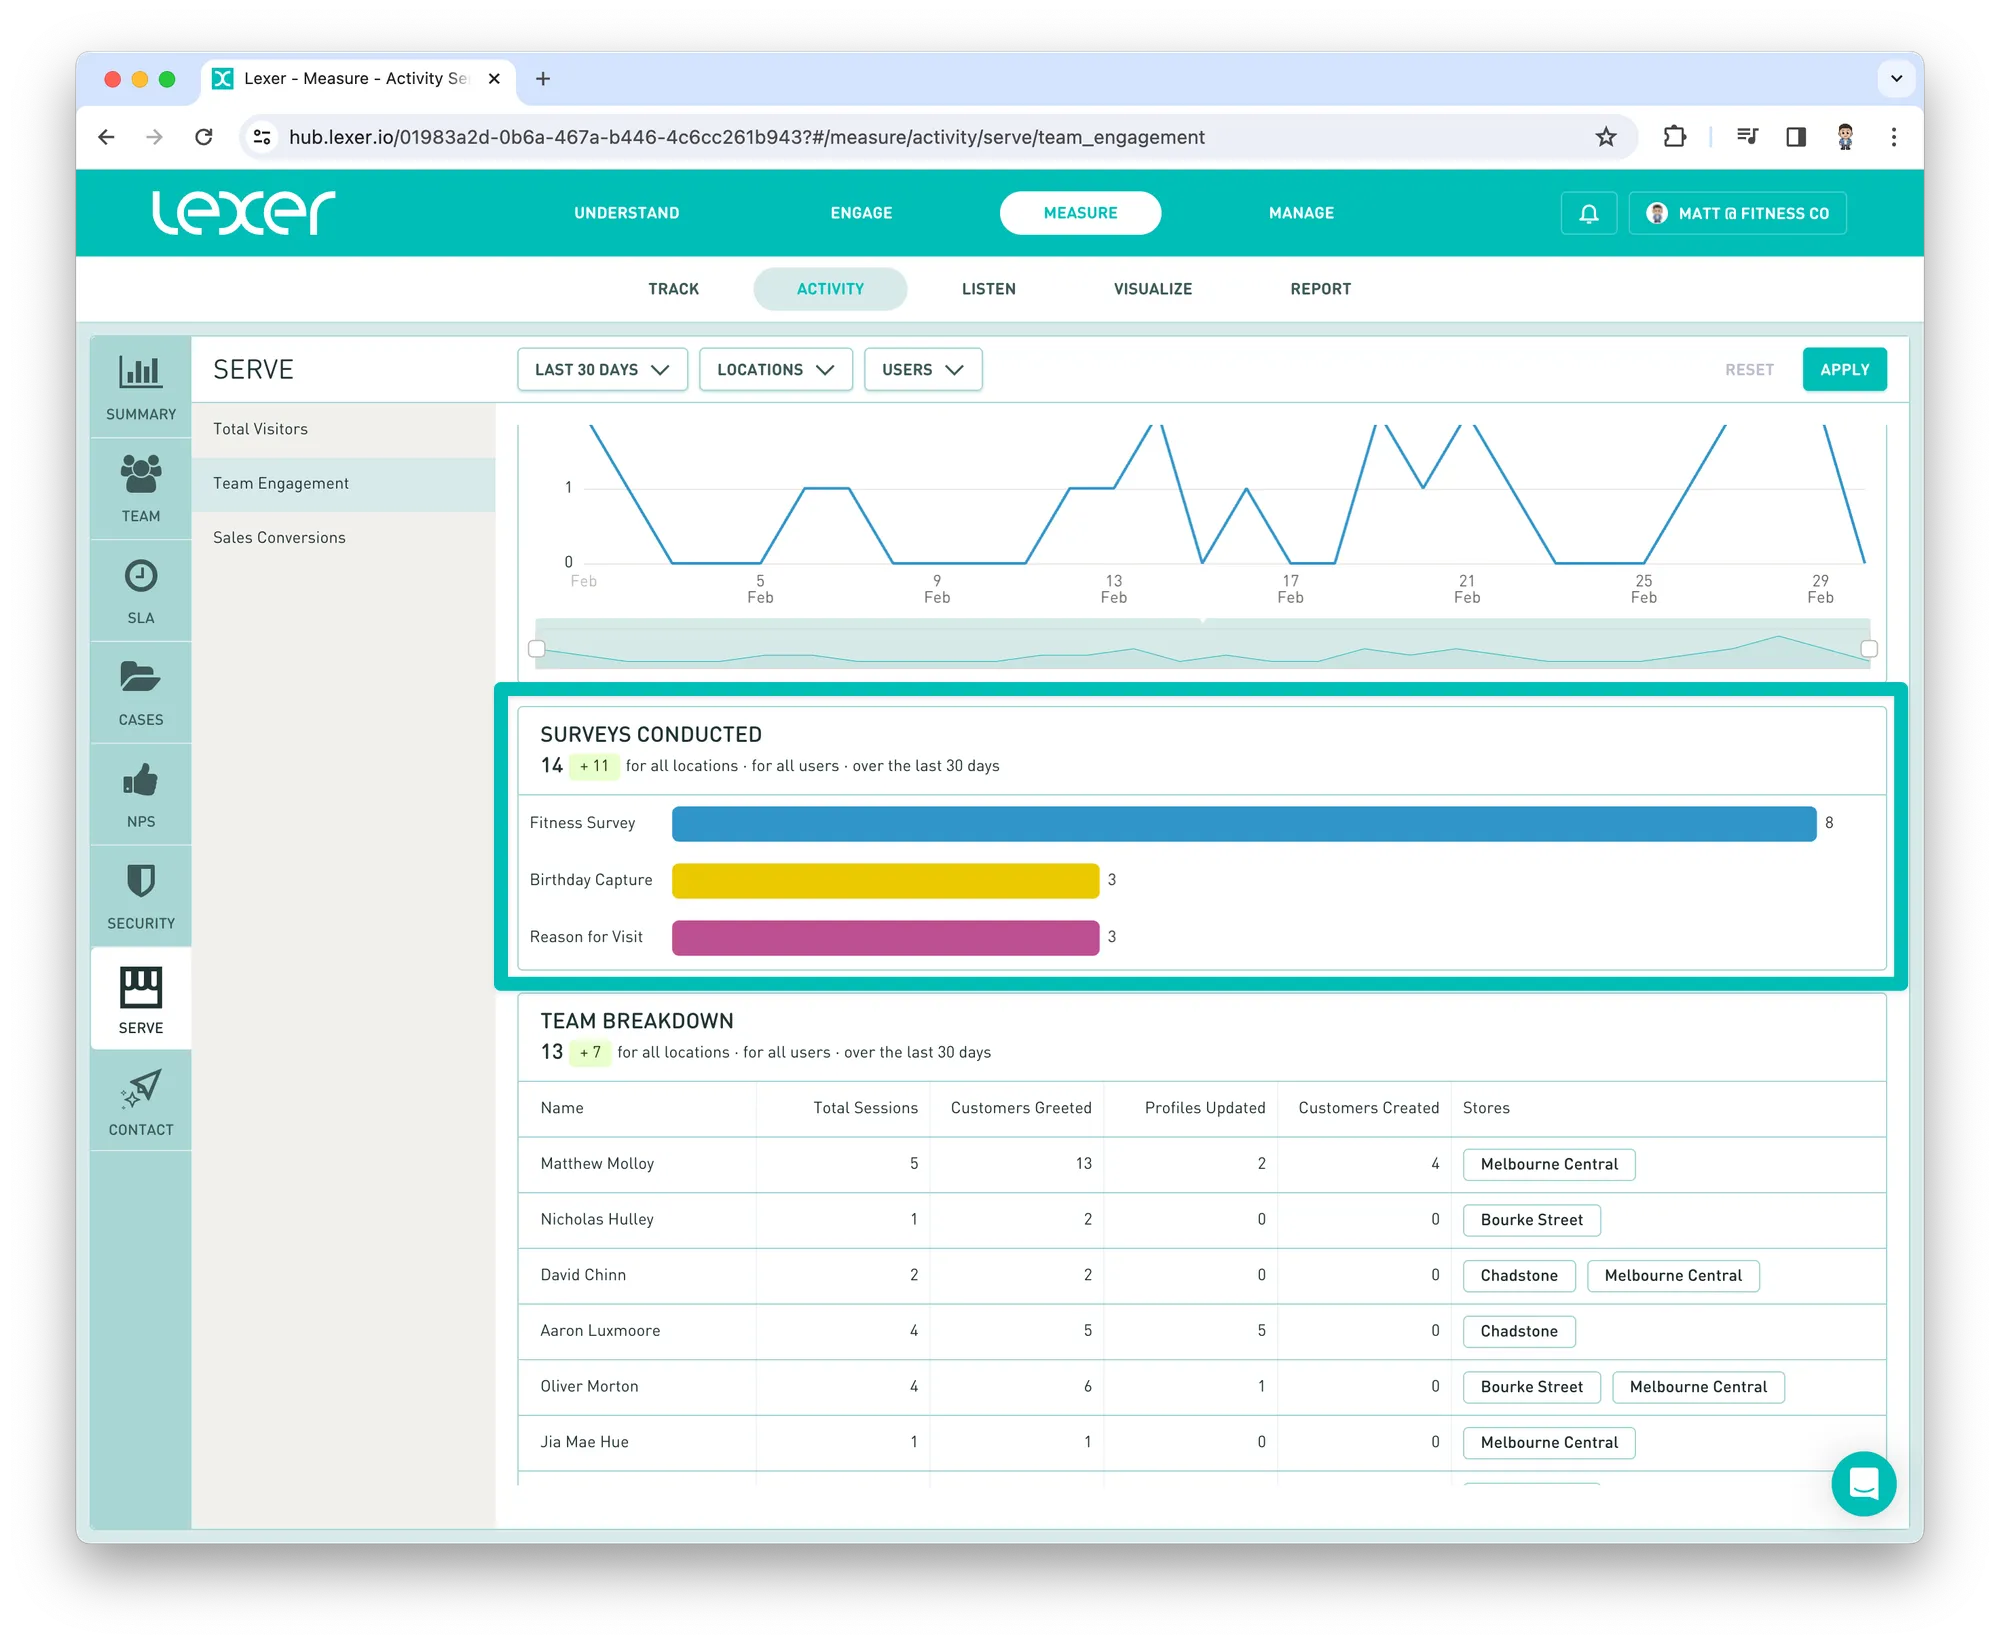Select Sales Conversions in the Serve list

point(279,538)
